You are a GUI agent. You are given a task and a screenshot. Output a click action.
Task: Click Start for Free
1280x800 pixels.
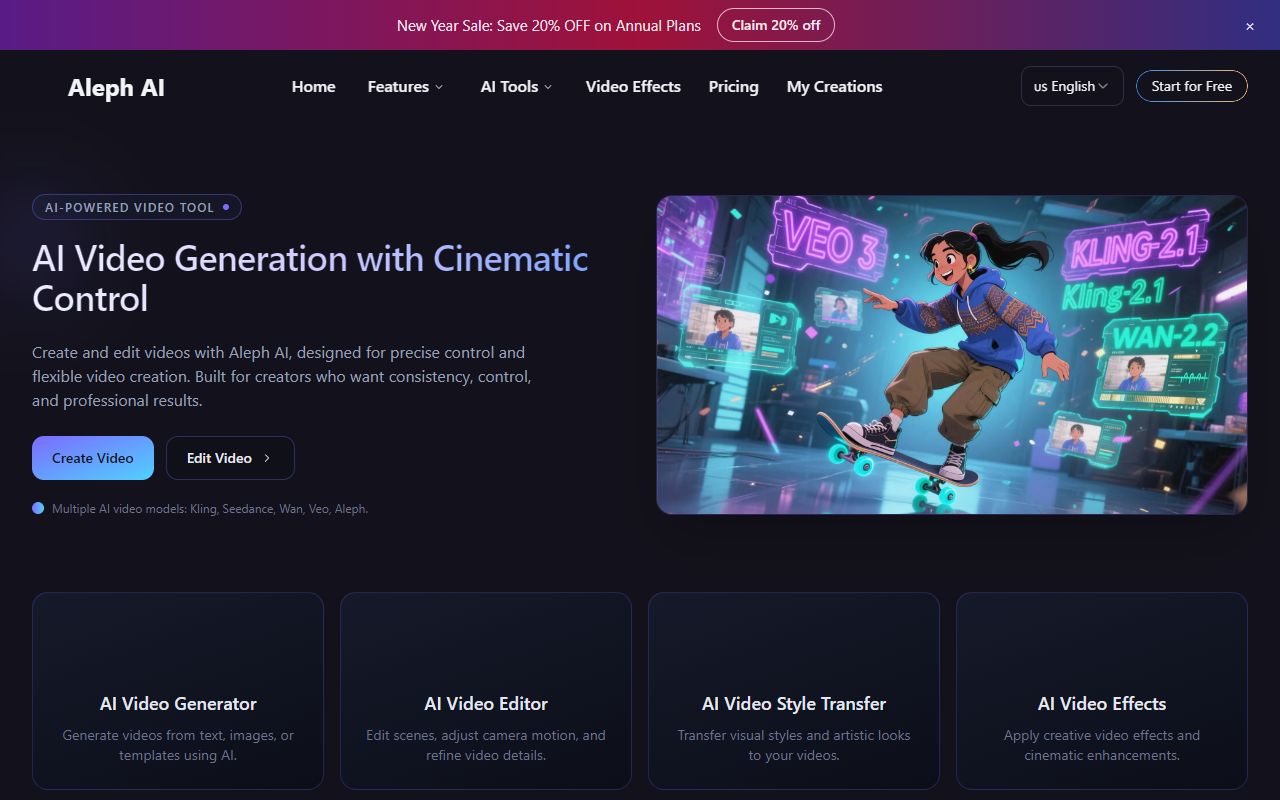tap(1191, 86)
